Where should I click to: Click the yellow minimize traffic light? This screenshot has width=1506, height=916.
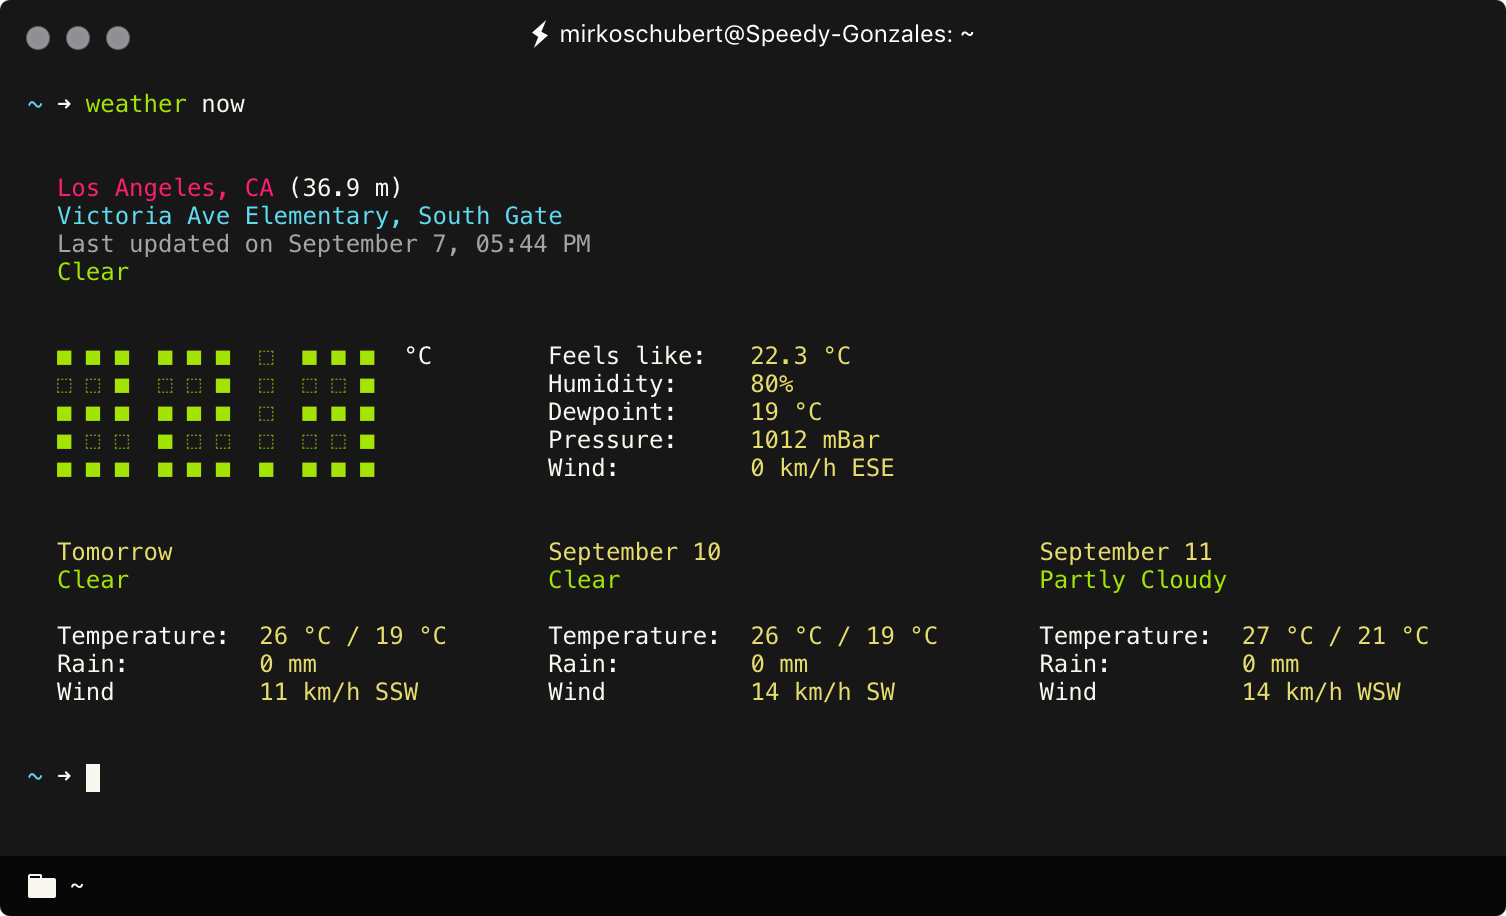[x=78, y=38]
